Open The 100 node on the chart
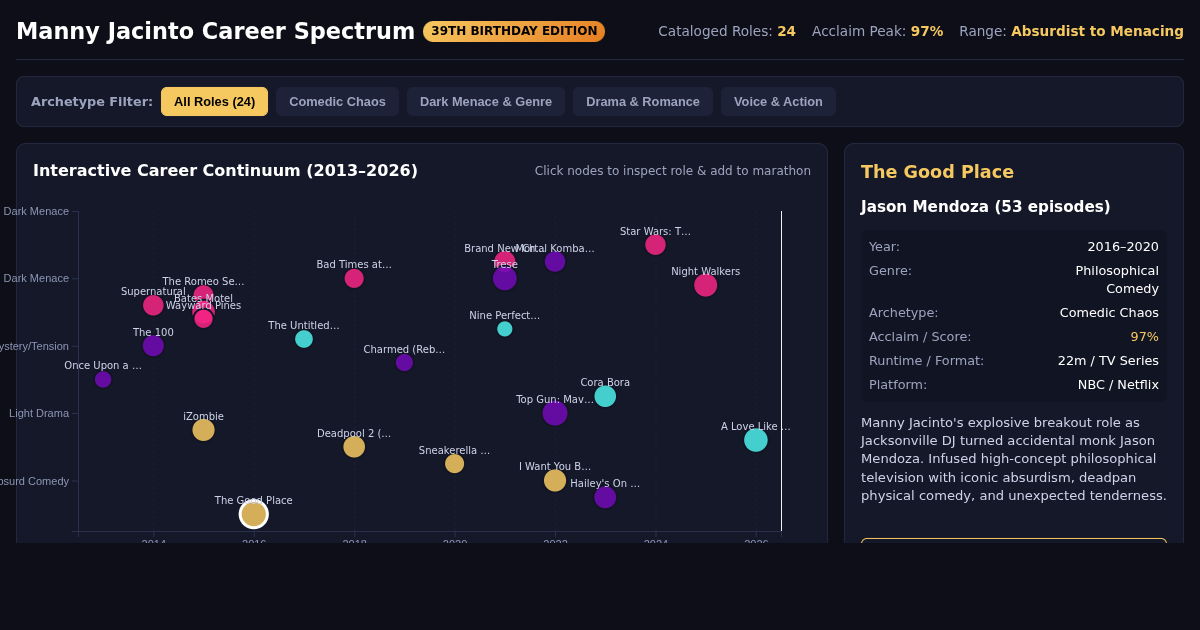The image size is (1200, 630). click(x=153, y=346)
